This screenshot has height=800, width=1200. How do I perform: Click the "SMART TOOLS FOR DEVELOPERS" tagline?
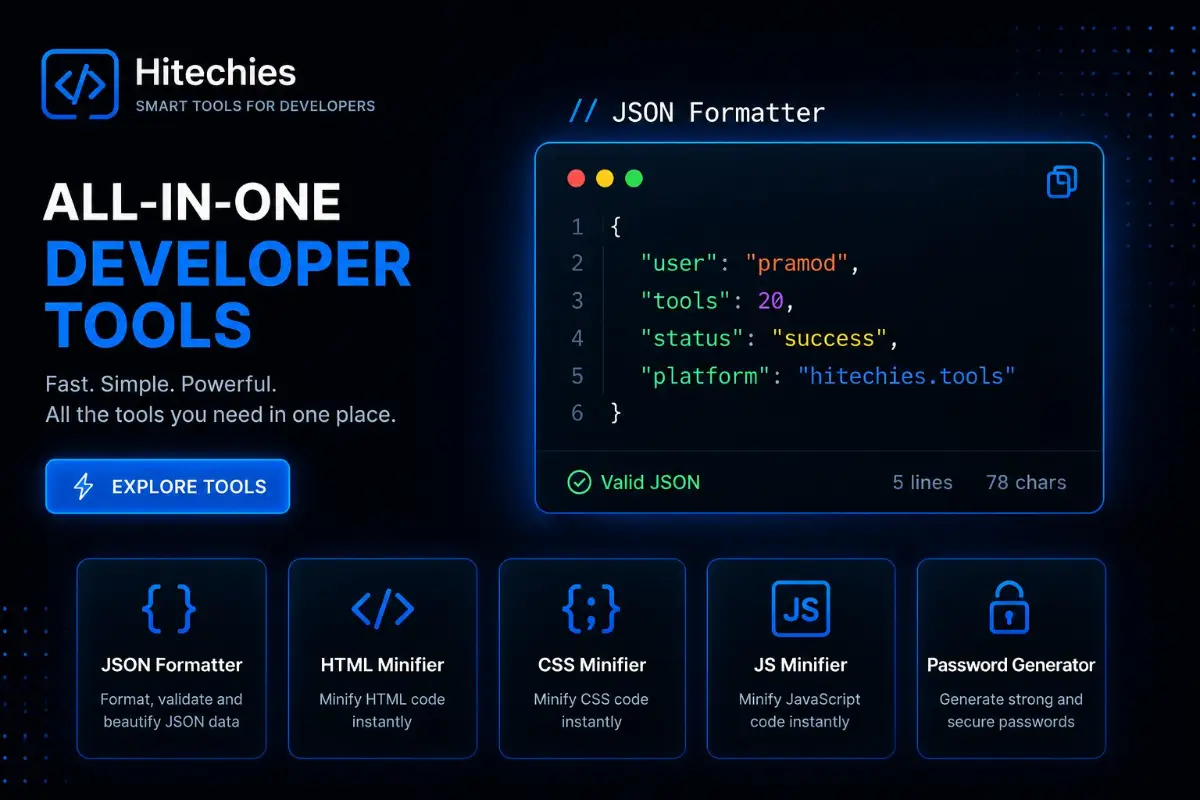(255, 106)
